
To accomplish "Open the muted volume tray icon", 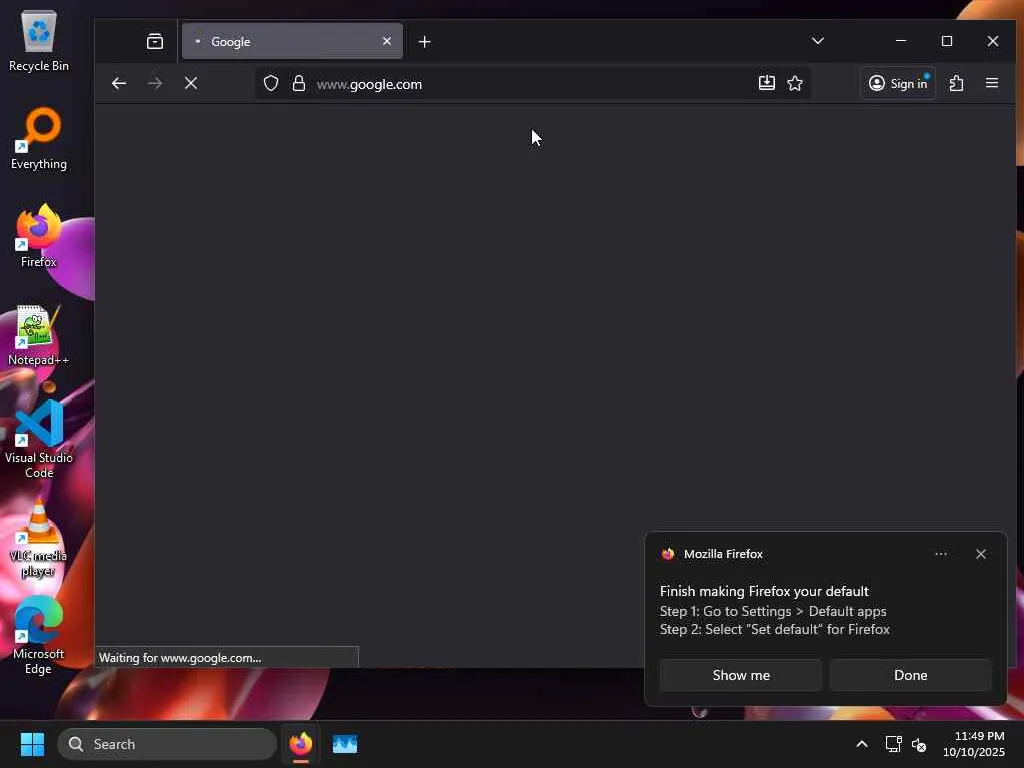I will [919, 744].
